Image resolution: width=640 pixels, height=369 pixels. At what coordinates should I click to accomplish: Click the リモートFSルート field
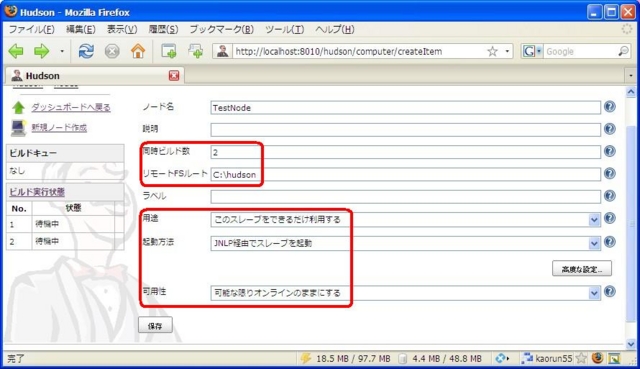pyautogui.click(x=405, y=175)
